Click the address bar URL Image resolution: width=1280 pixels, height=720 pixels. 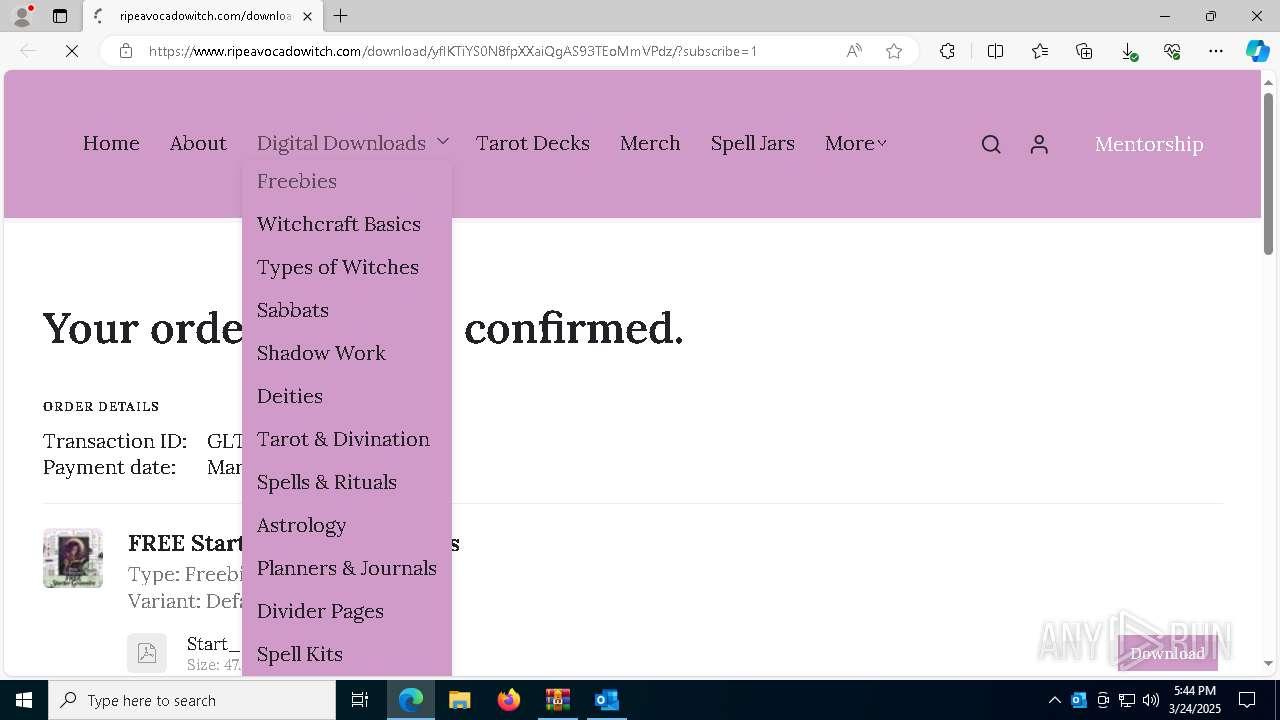[x=453, y=51]
